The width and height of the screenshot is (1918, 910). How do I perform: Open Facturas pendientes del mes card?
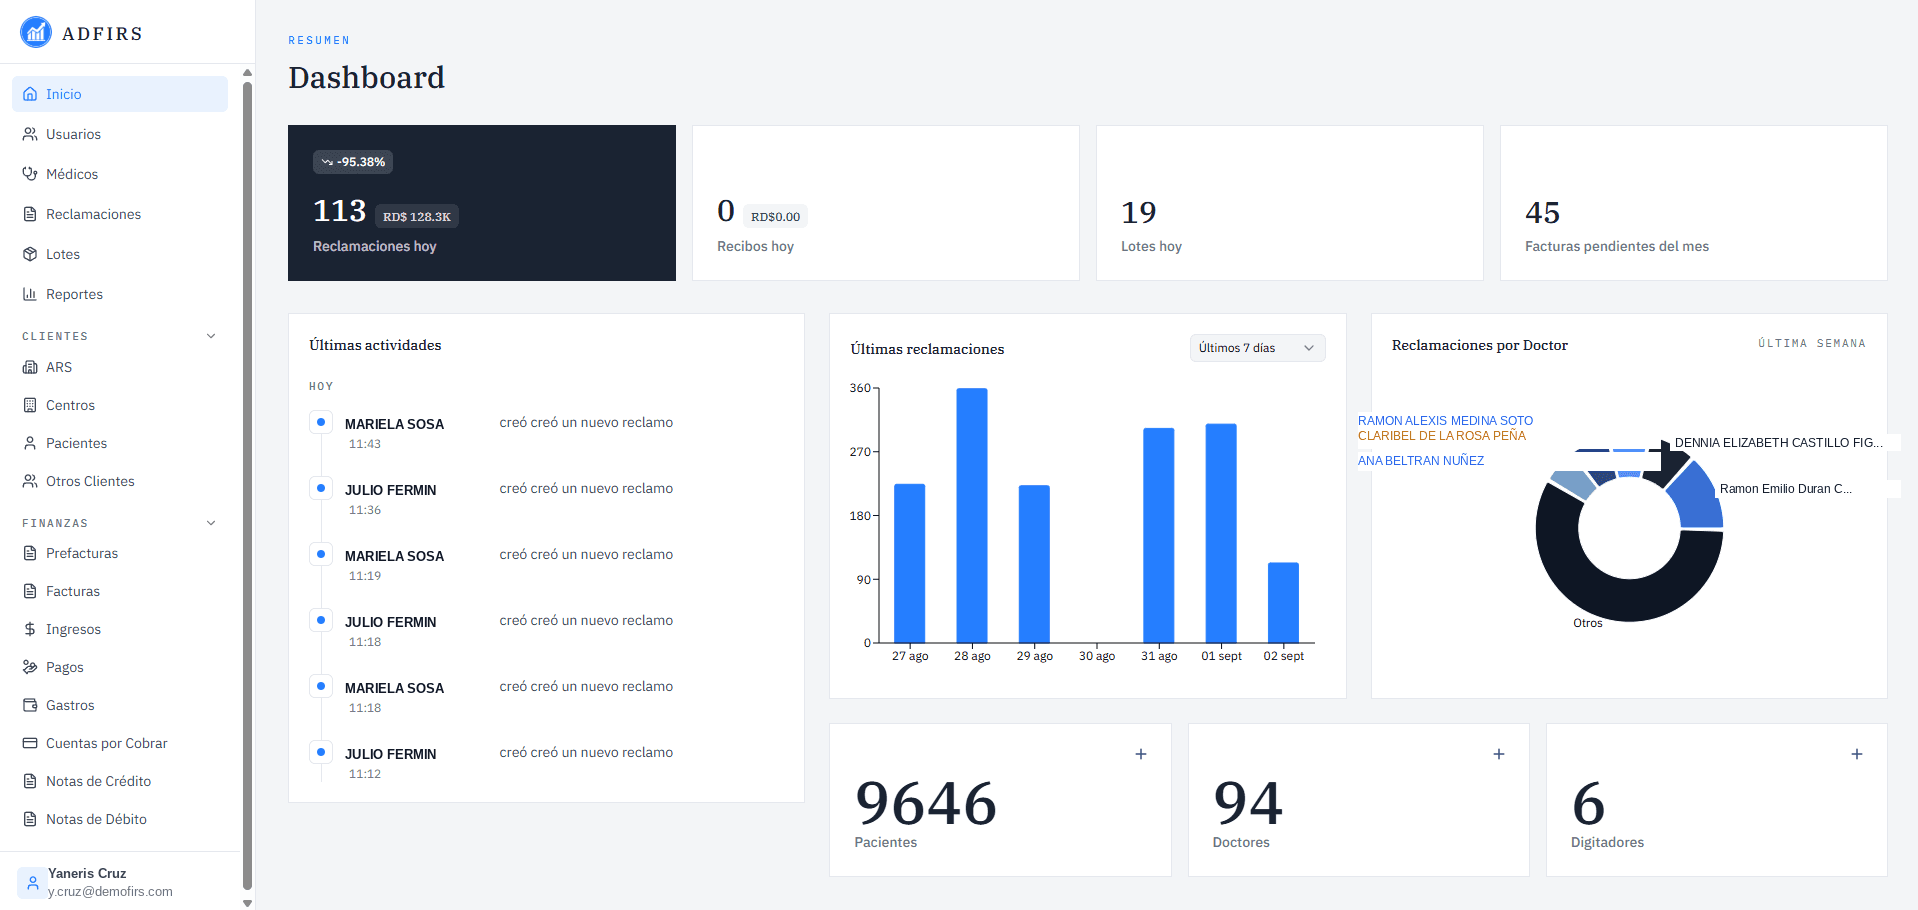1694,203
